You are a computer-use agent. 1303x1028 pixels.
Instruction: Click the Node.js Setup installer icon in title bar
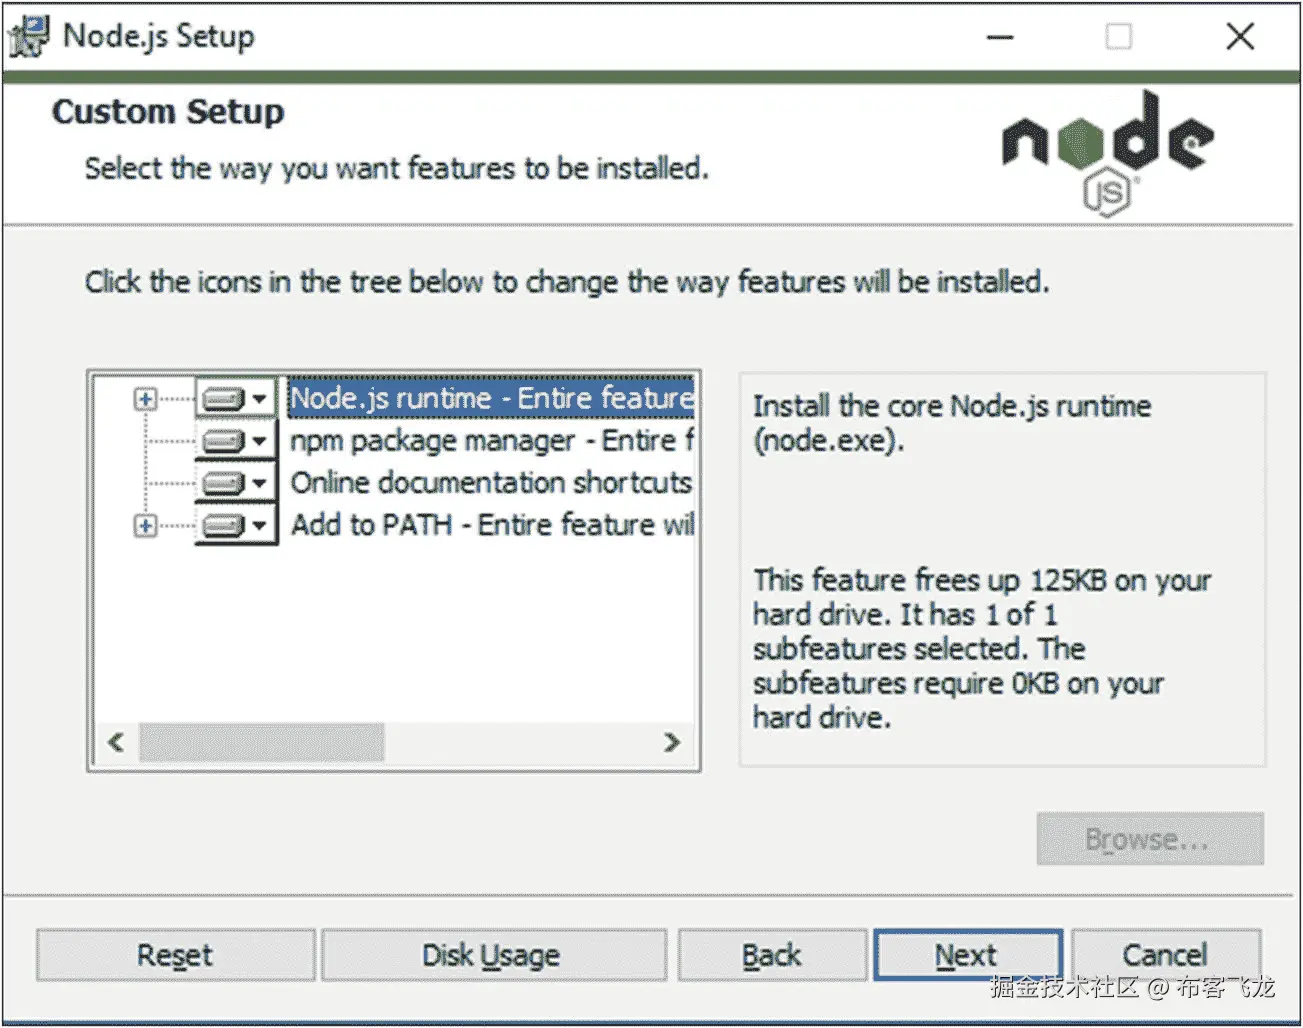click(x=28, y=36)
